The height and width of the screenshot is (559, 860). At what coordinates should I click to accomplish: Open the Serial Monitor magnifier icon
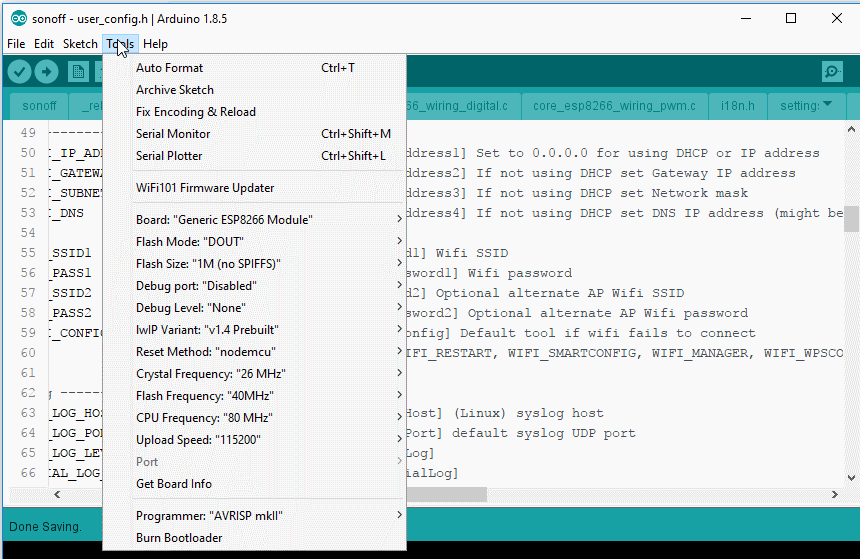coord(831,71)
